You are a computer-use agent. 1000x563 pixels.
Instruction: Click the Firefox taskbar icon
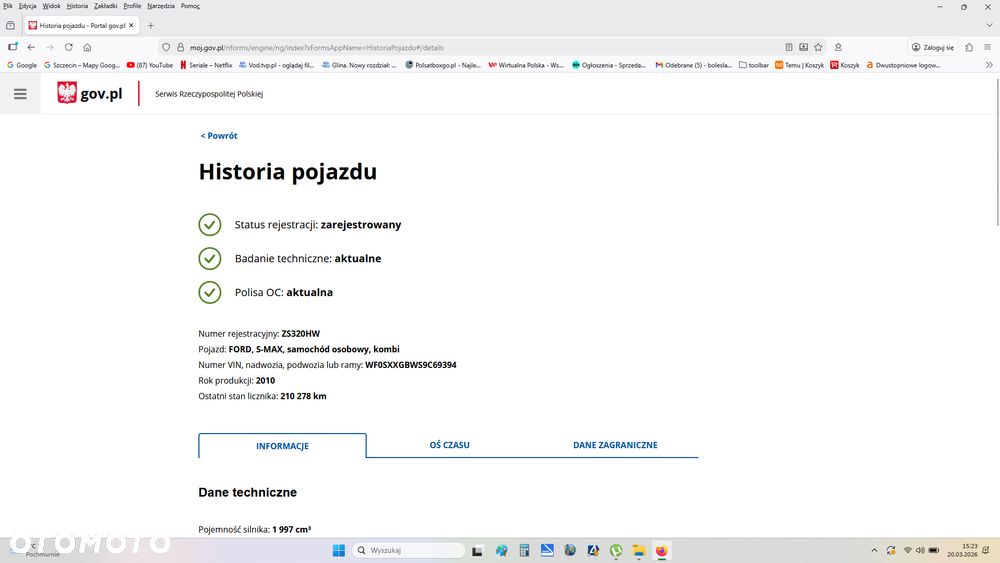point(661,550)
